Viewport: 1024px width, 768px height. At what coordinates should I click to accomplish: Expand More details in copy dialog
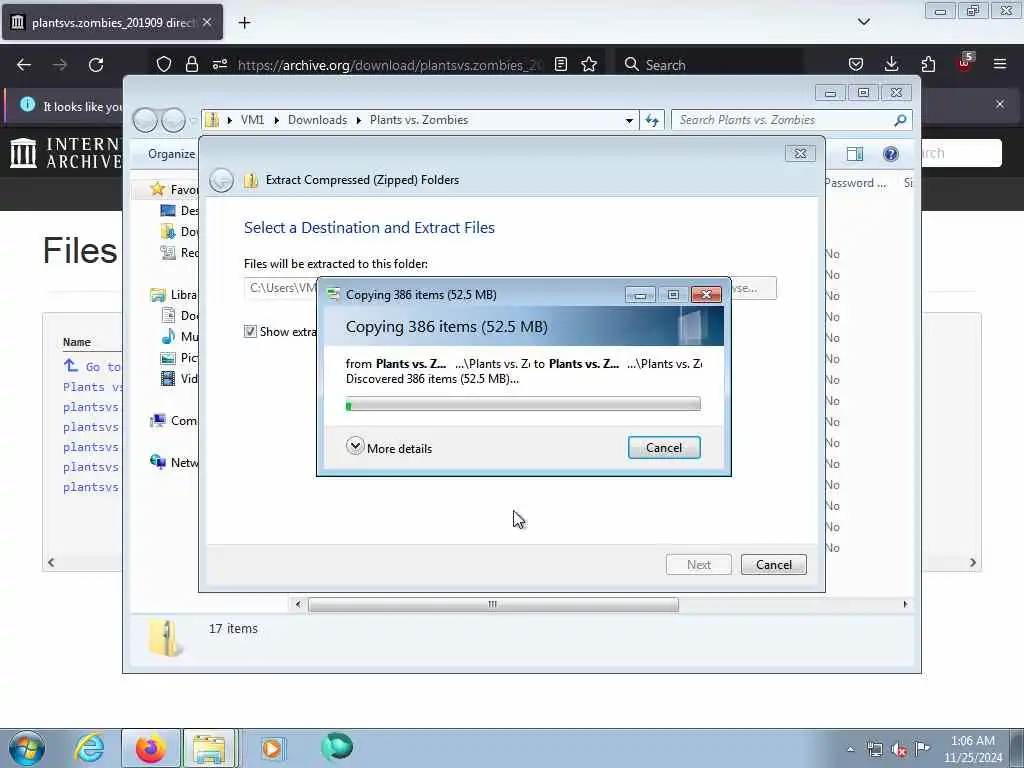[x=389, y=447]
